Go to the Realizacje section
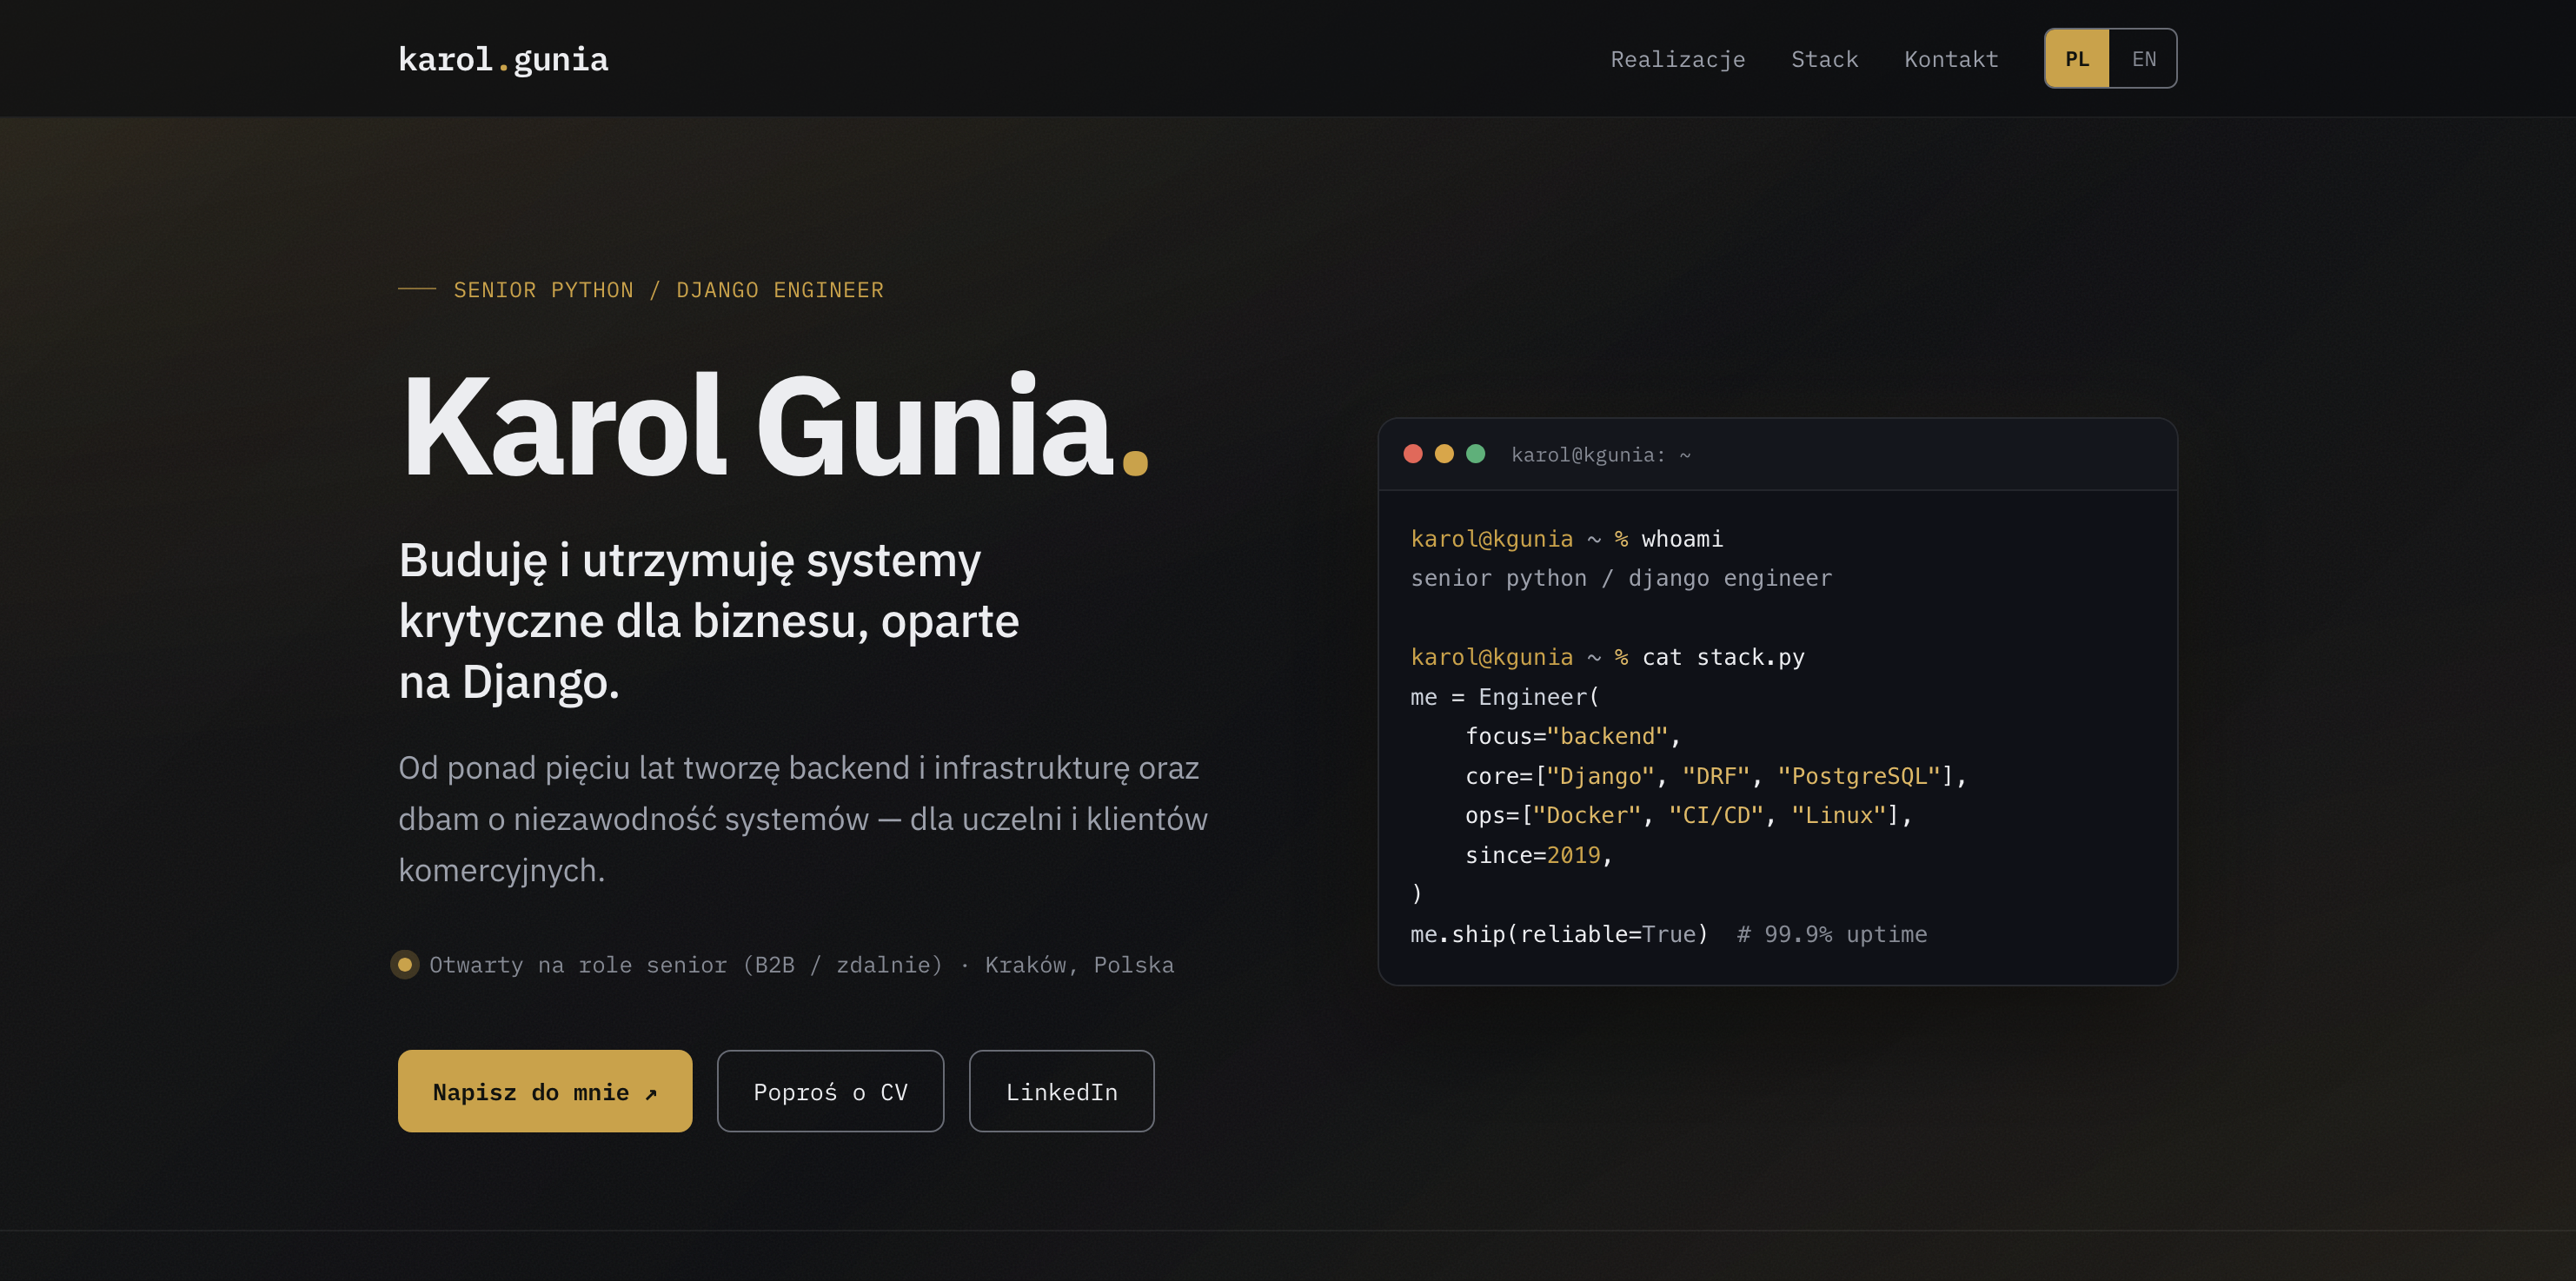The image size is (2576, 1281). (x=1677, y=59)
